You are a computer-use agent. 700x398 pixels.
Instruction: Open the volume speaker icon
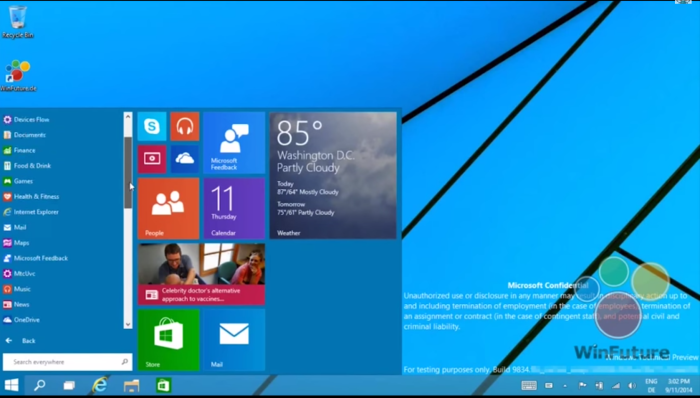pos(632,386)
